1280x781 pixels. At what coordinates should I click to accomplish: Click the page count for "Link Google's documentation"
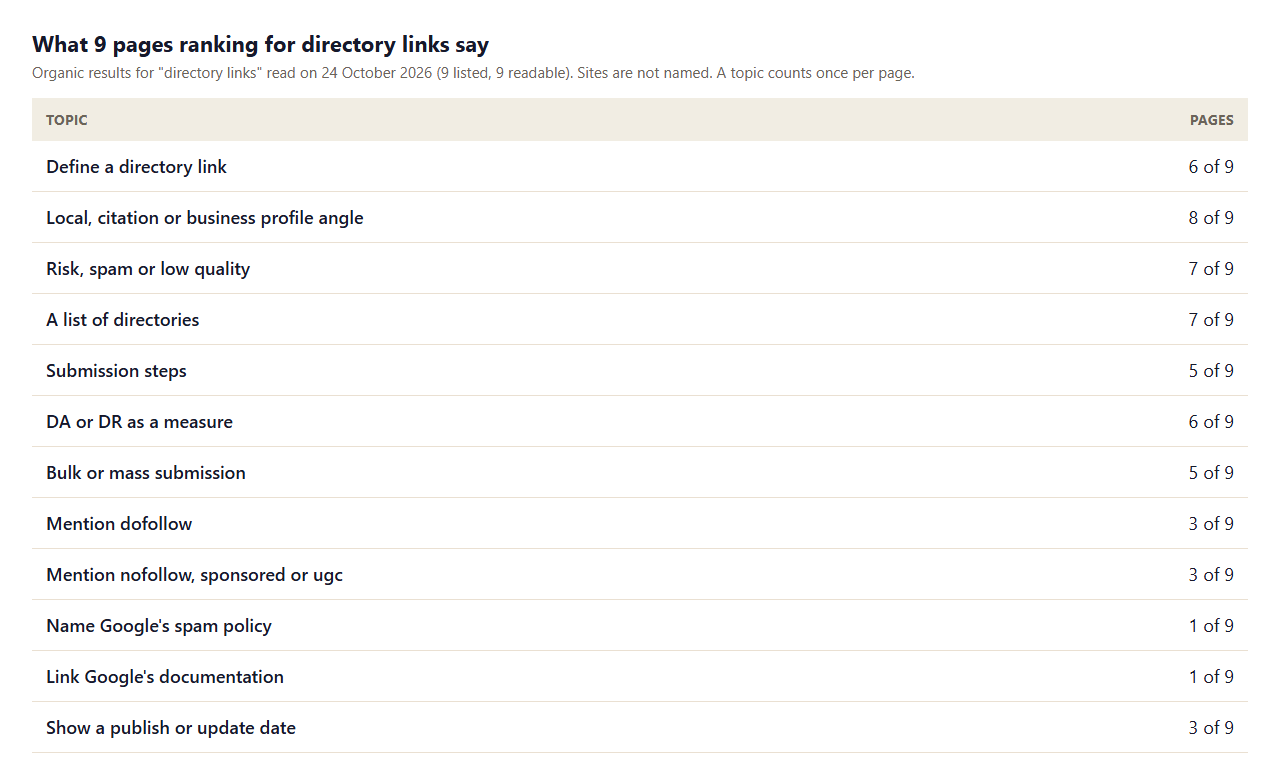click(x=1211, y=677)
